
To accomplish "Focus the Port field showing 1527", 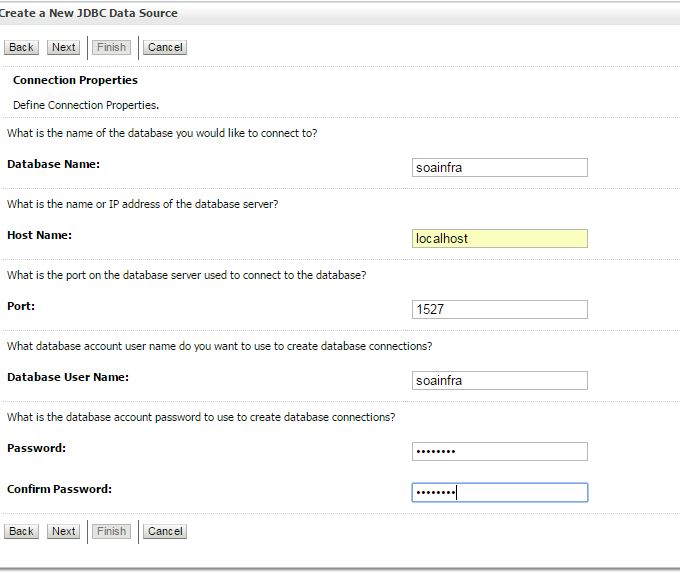I will 500,309.
